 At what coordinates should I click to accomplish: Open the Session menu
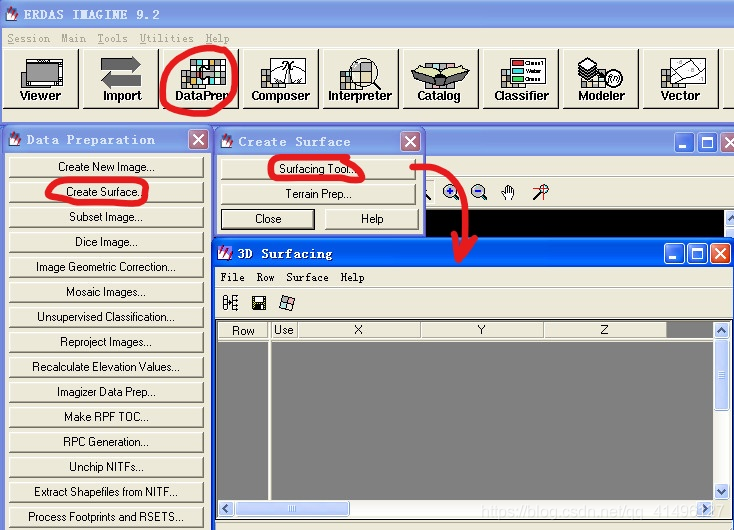(x=29, y=38)
